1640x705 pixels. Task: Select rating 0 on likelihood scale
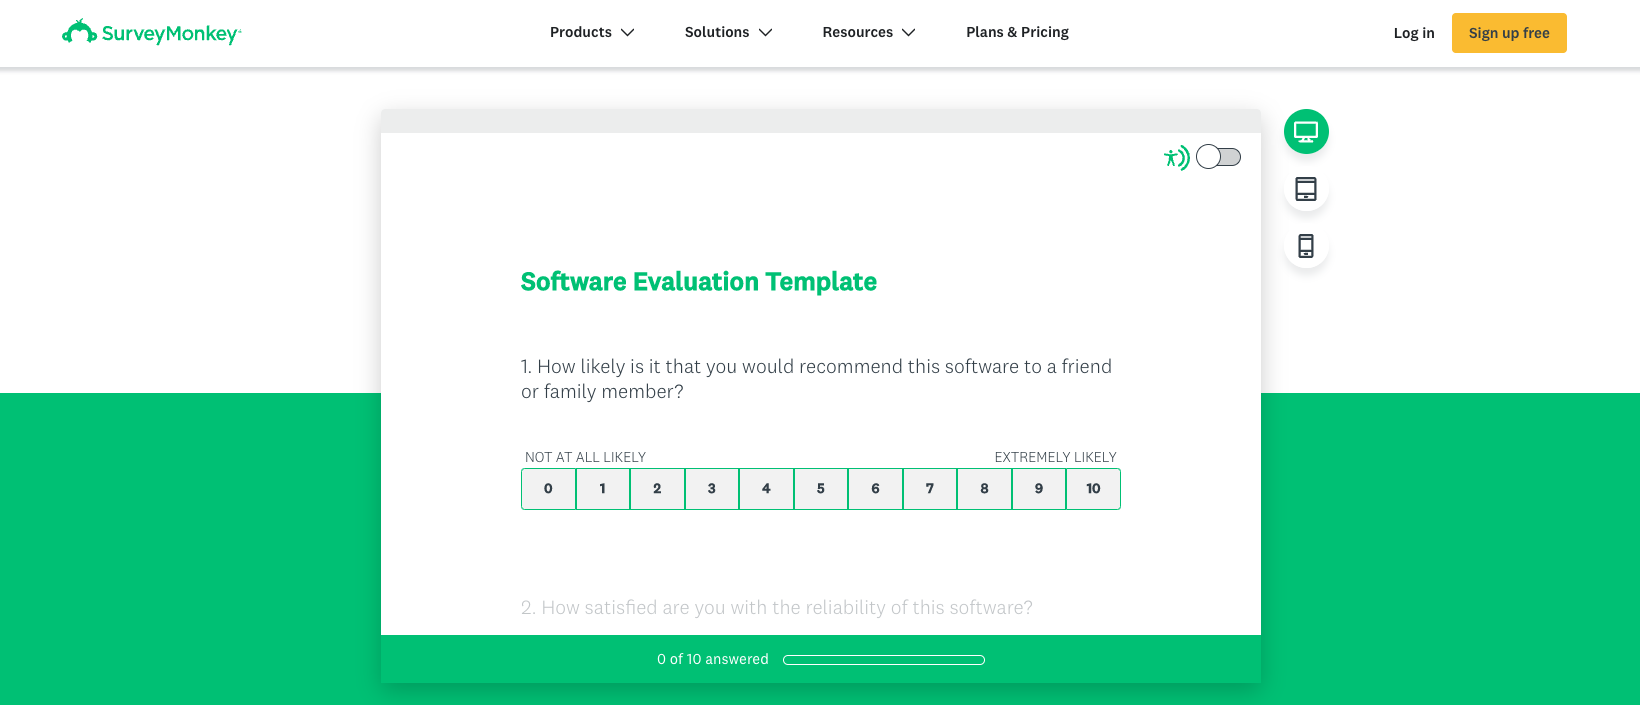pos(548,489)
